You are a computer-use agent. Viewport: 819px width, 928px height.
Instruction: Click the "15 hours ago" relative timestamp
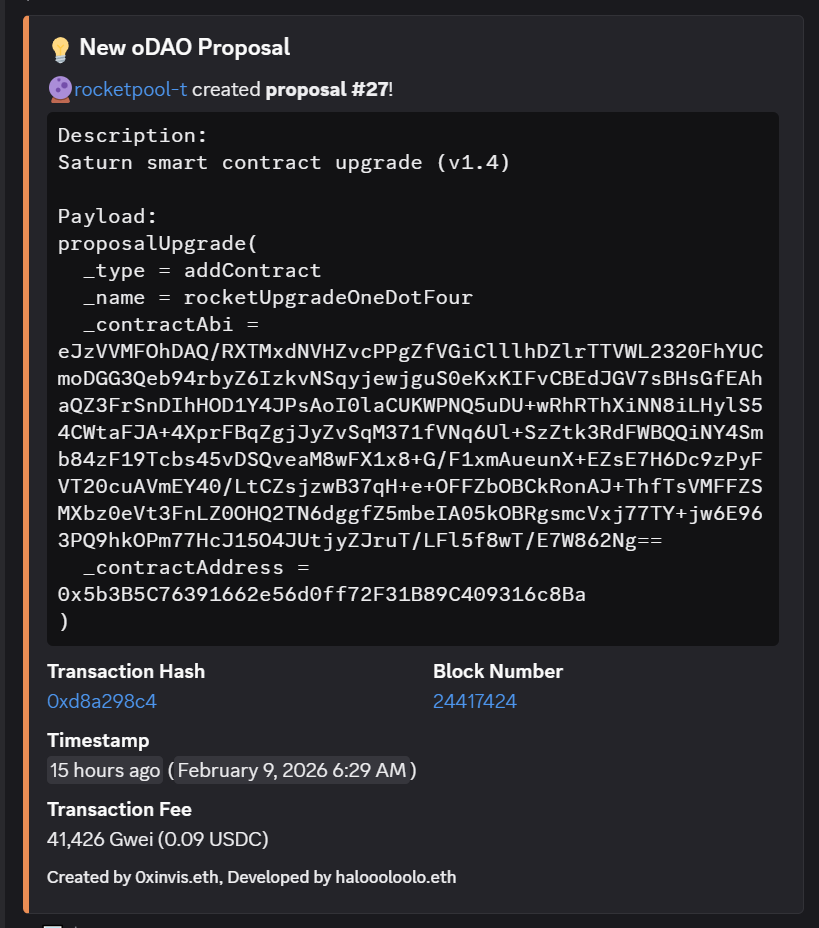click(x=105, y=770)
